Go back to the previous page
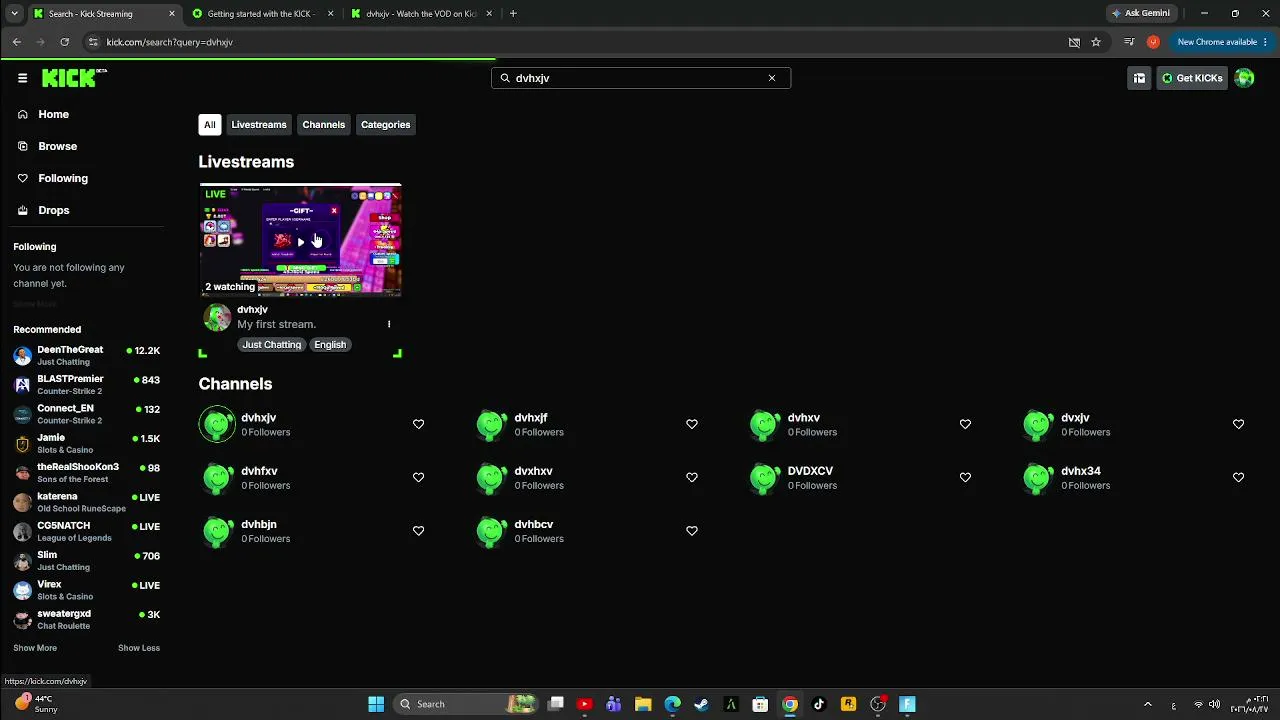This screenshot has height=720, width=1280. click(17, 42)
